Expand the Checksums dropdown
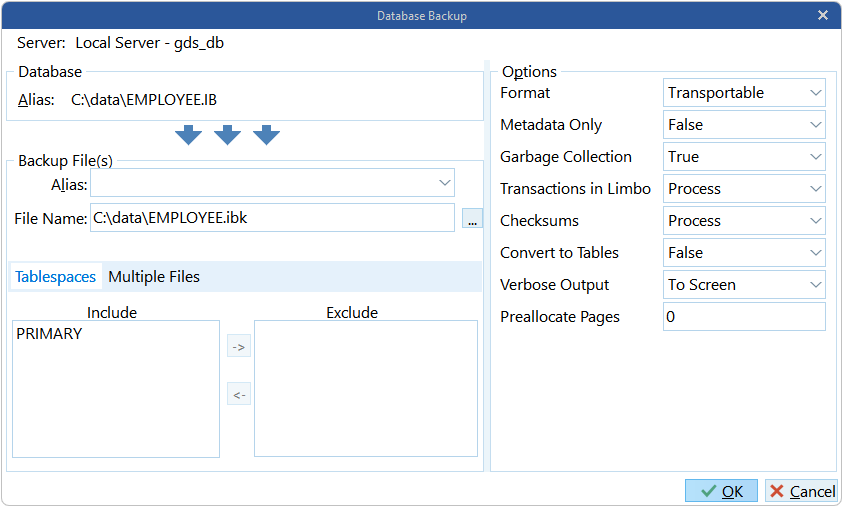Screen dimensions: 844x508 pyautogui.click(x=744, y=221)
